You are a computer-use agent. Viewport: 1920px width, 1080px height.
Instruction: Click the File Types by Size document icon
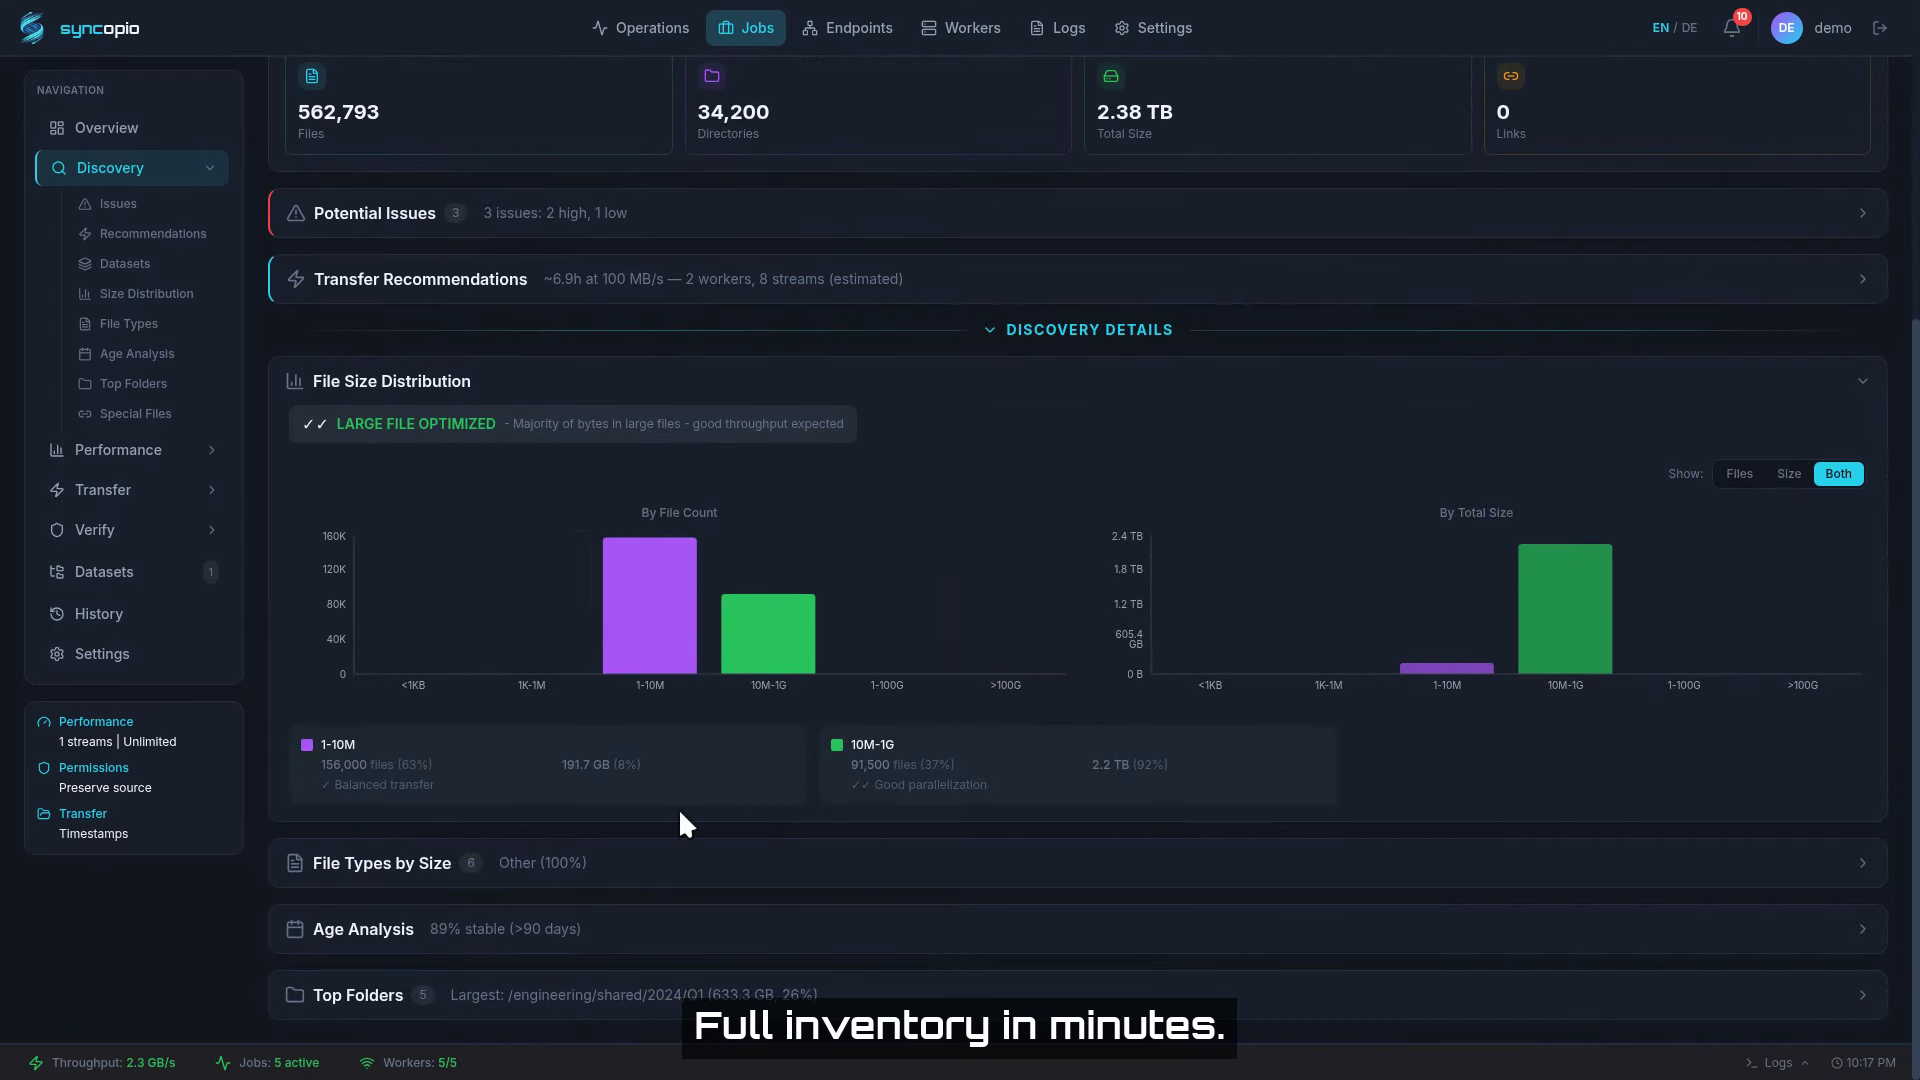pos(295,863)
